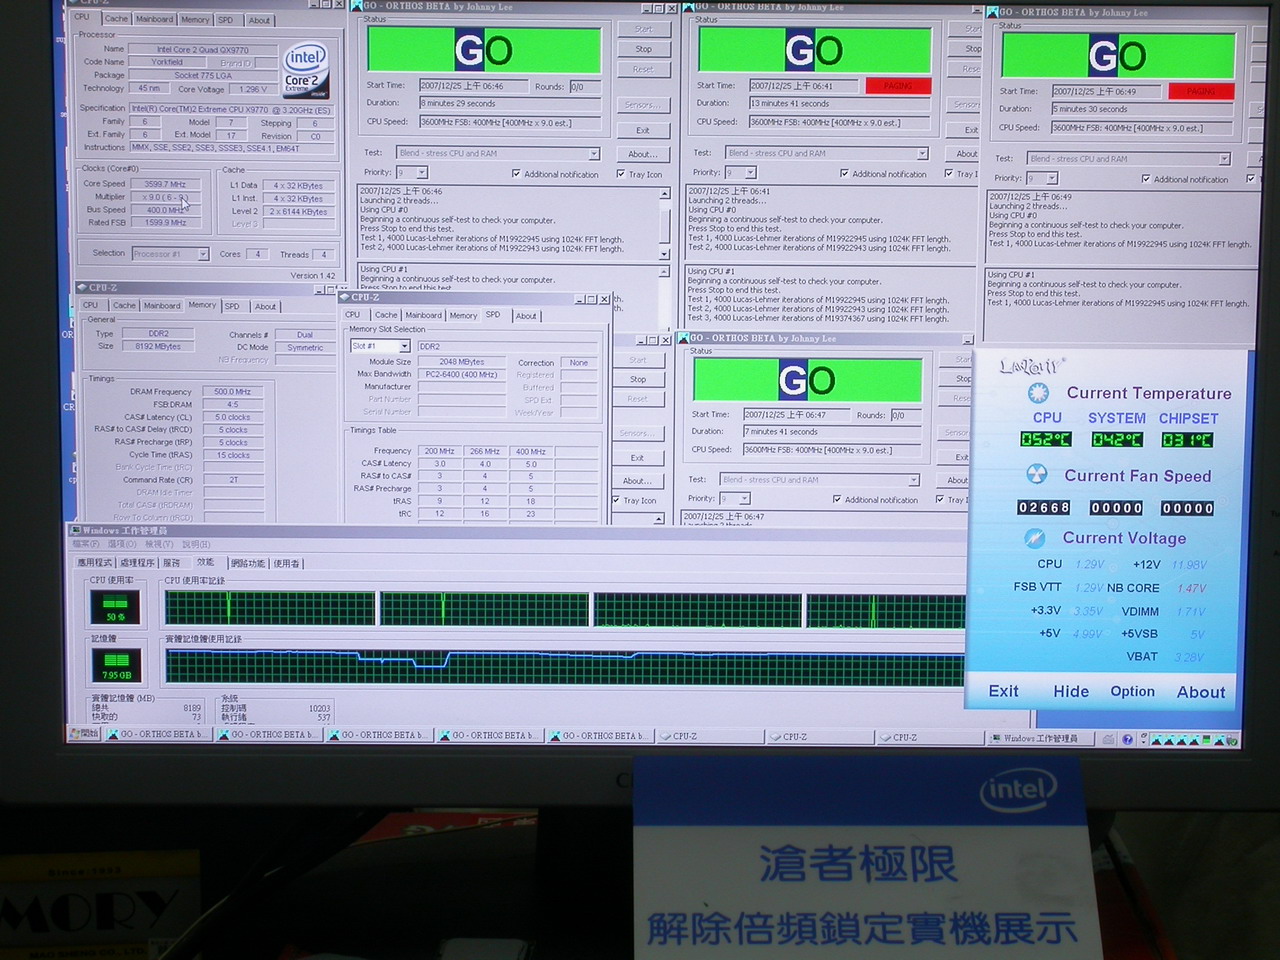The height and width of the screenshot is (960, 1280).
Task: Switch to the first GO - ORTHOS BETA taskbar item
Action: pos(160,735)
